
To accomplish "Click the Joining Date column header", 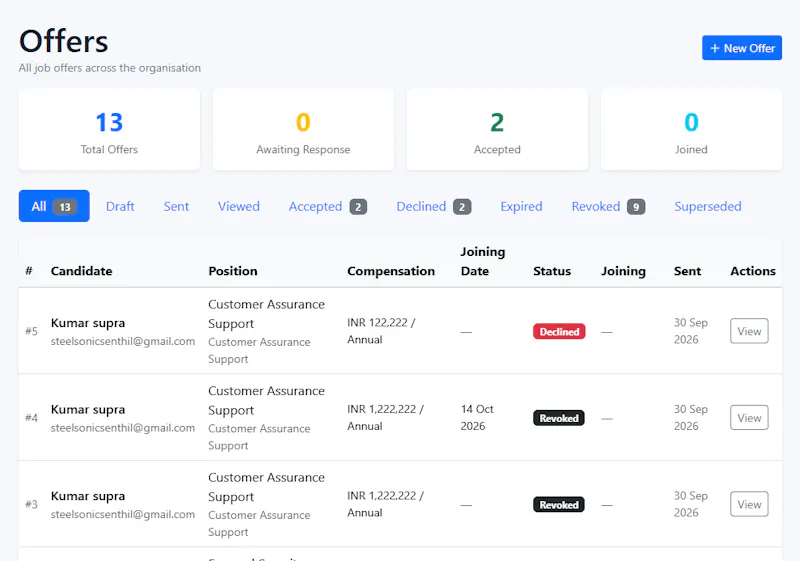I will pyautogui.click(x=483, y=261).
